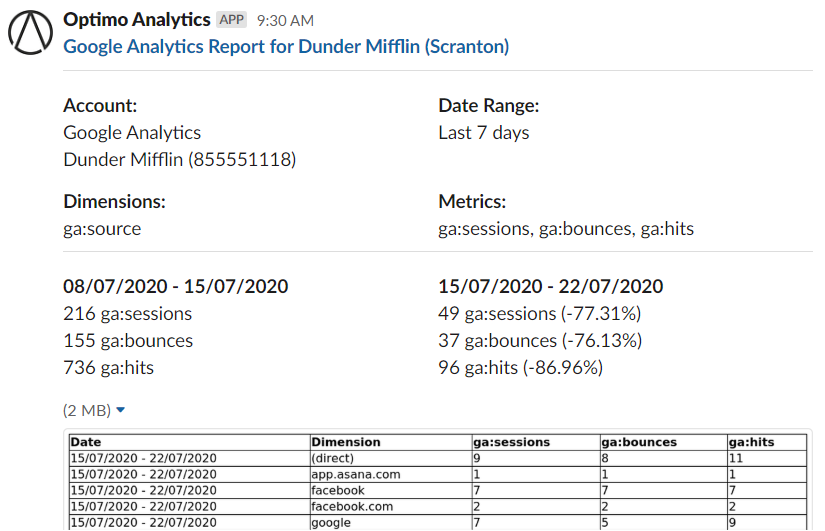Select 96 ga:hits (-86.96%) value
Image resolution: width=825 pixels, height=531 pixels.
[521, 367]
